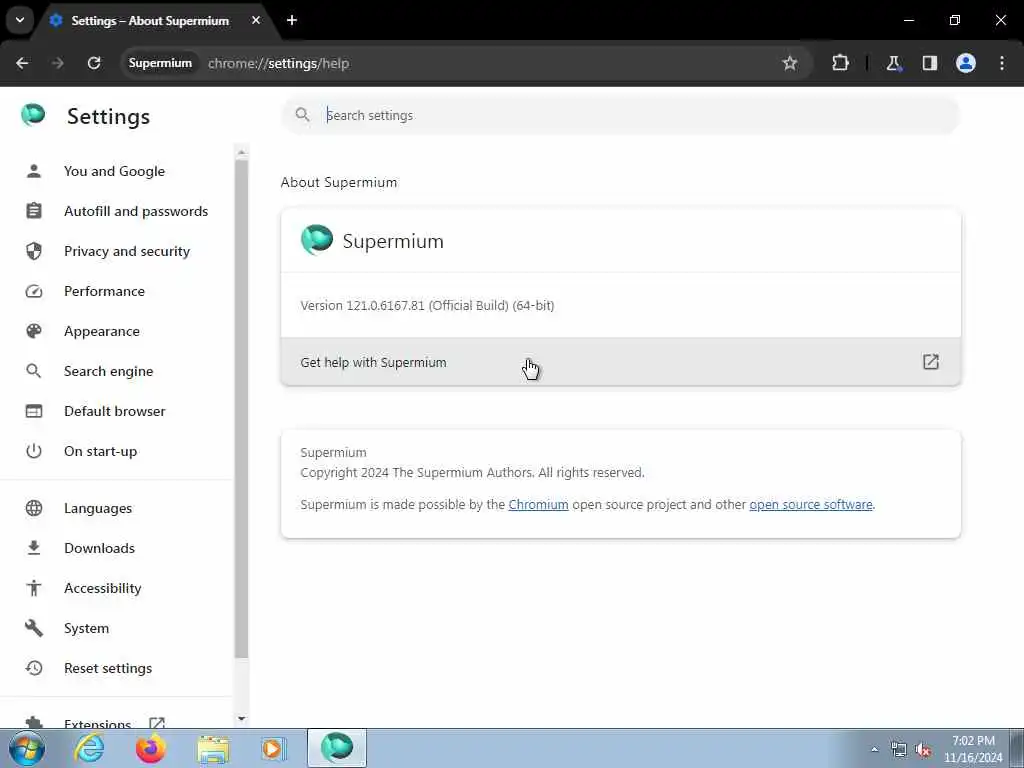
Task: Open a new tab with plus button
Action: pyautogui.click(x=292, y=20)
